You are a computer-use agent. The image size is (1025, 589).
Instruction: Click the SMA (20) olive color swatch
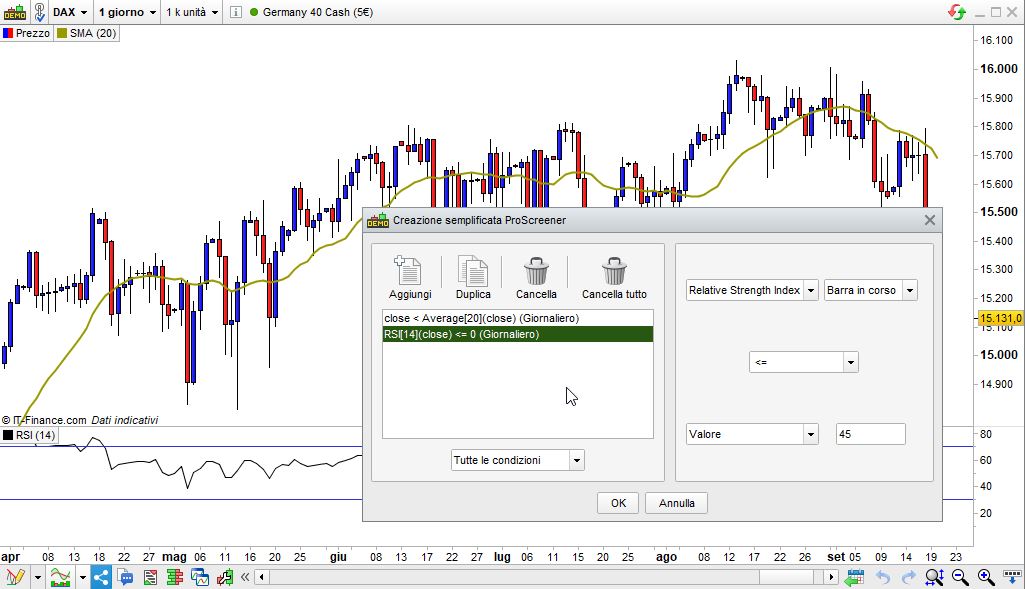(62, 33)
